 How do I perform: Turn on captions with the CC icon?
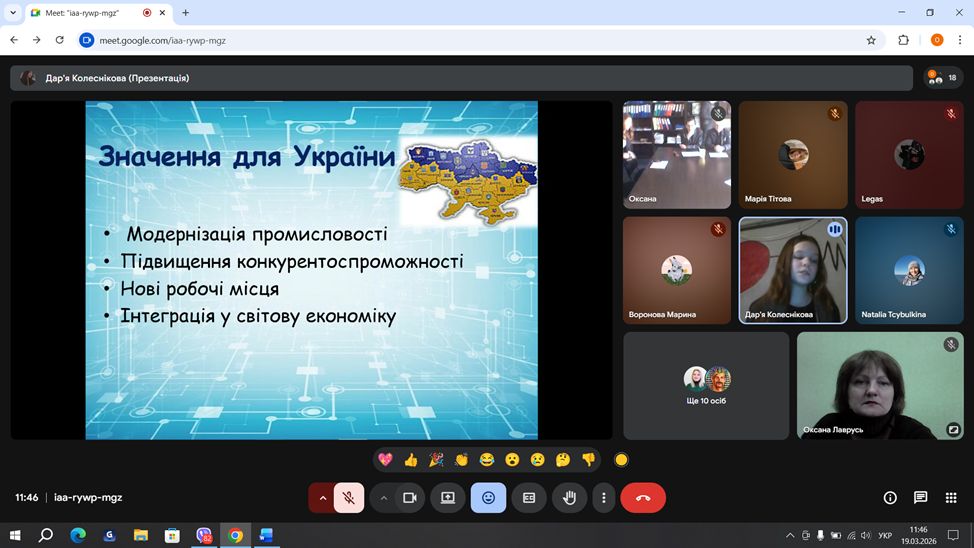529,497
